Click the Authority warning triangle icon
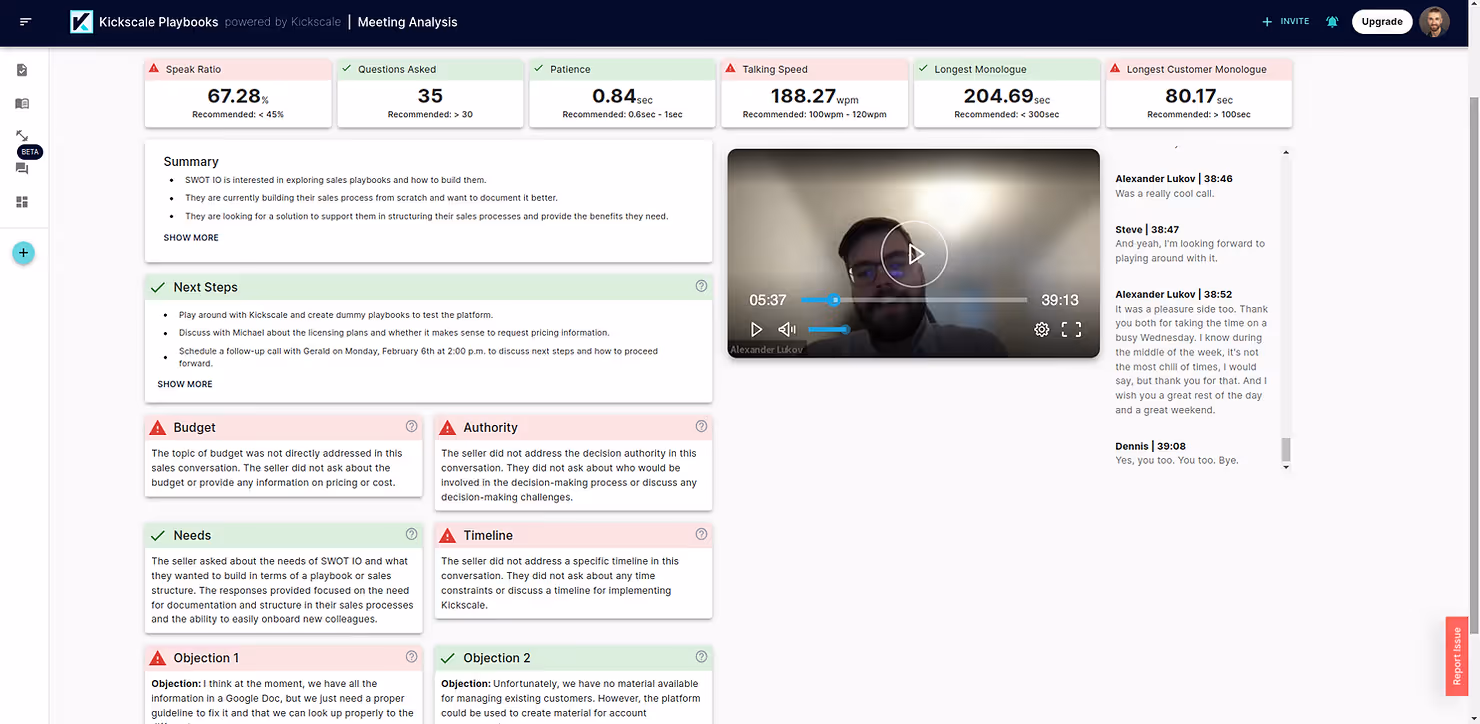1480x724 pixels. [447, 428]
